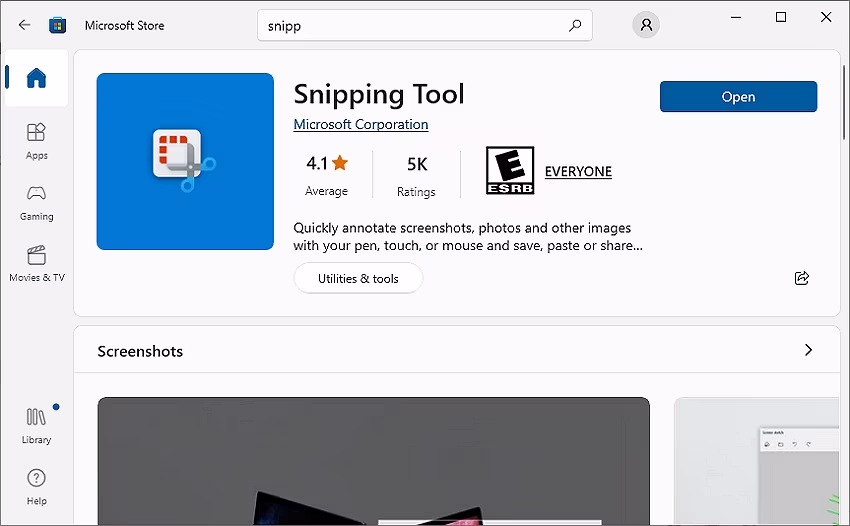
Task: Click the Snipping Tool title
Action: 379,94
